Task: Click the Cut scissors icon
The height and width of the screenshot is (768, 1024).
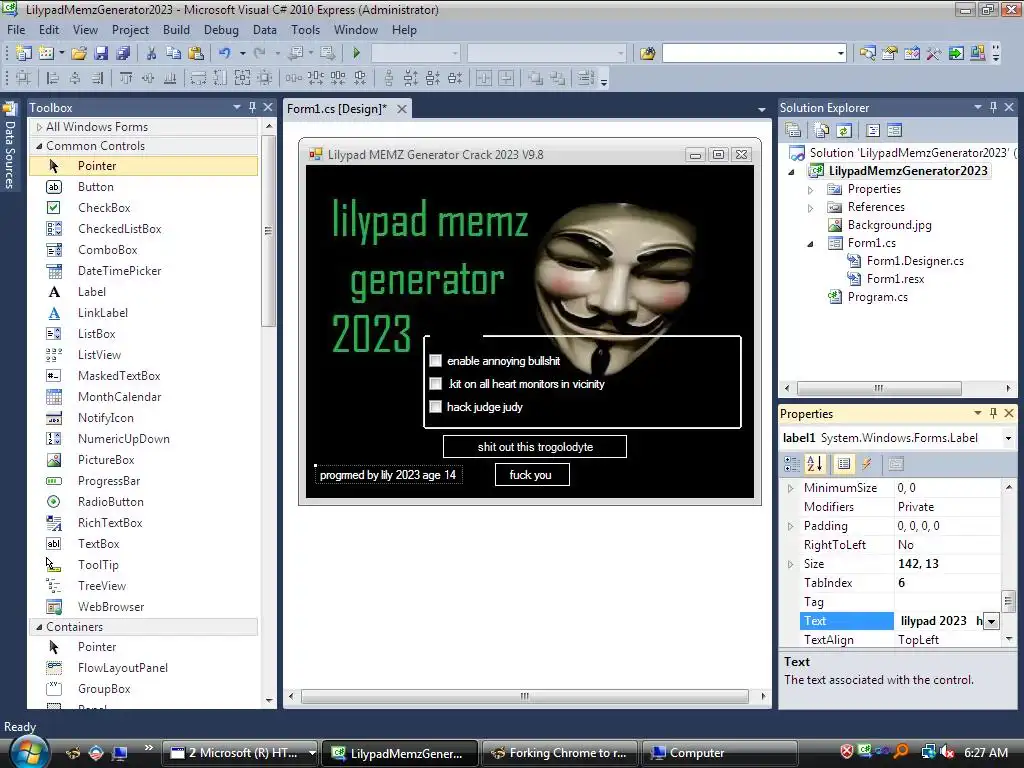Action: coord(151,53)
